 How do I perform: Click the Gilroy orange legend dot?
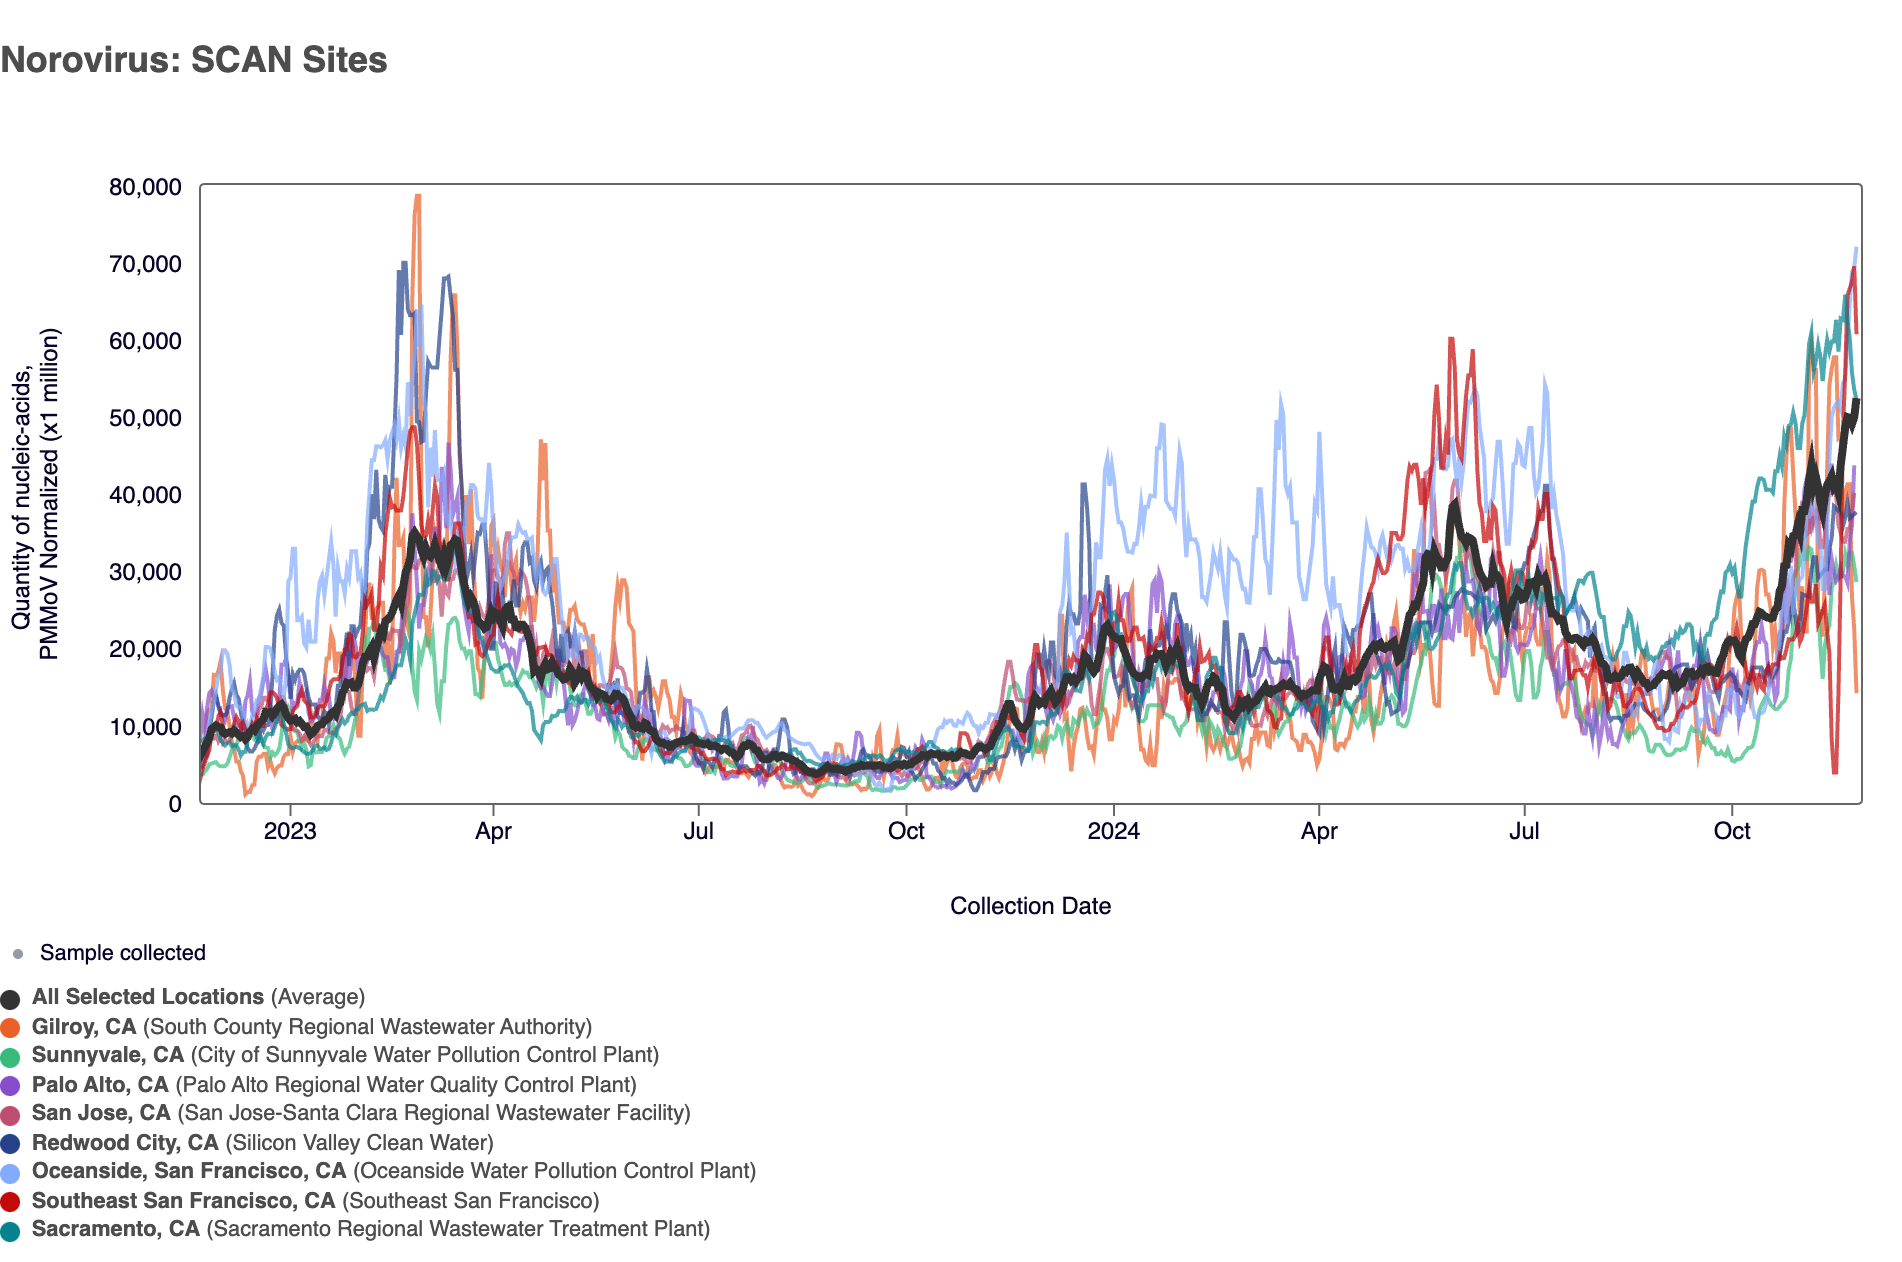coord(10,1028)
